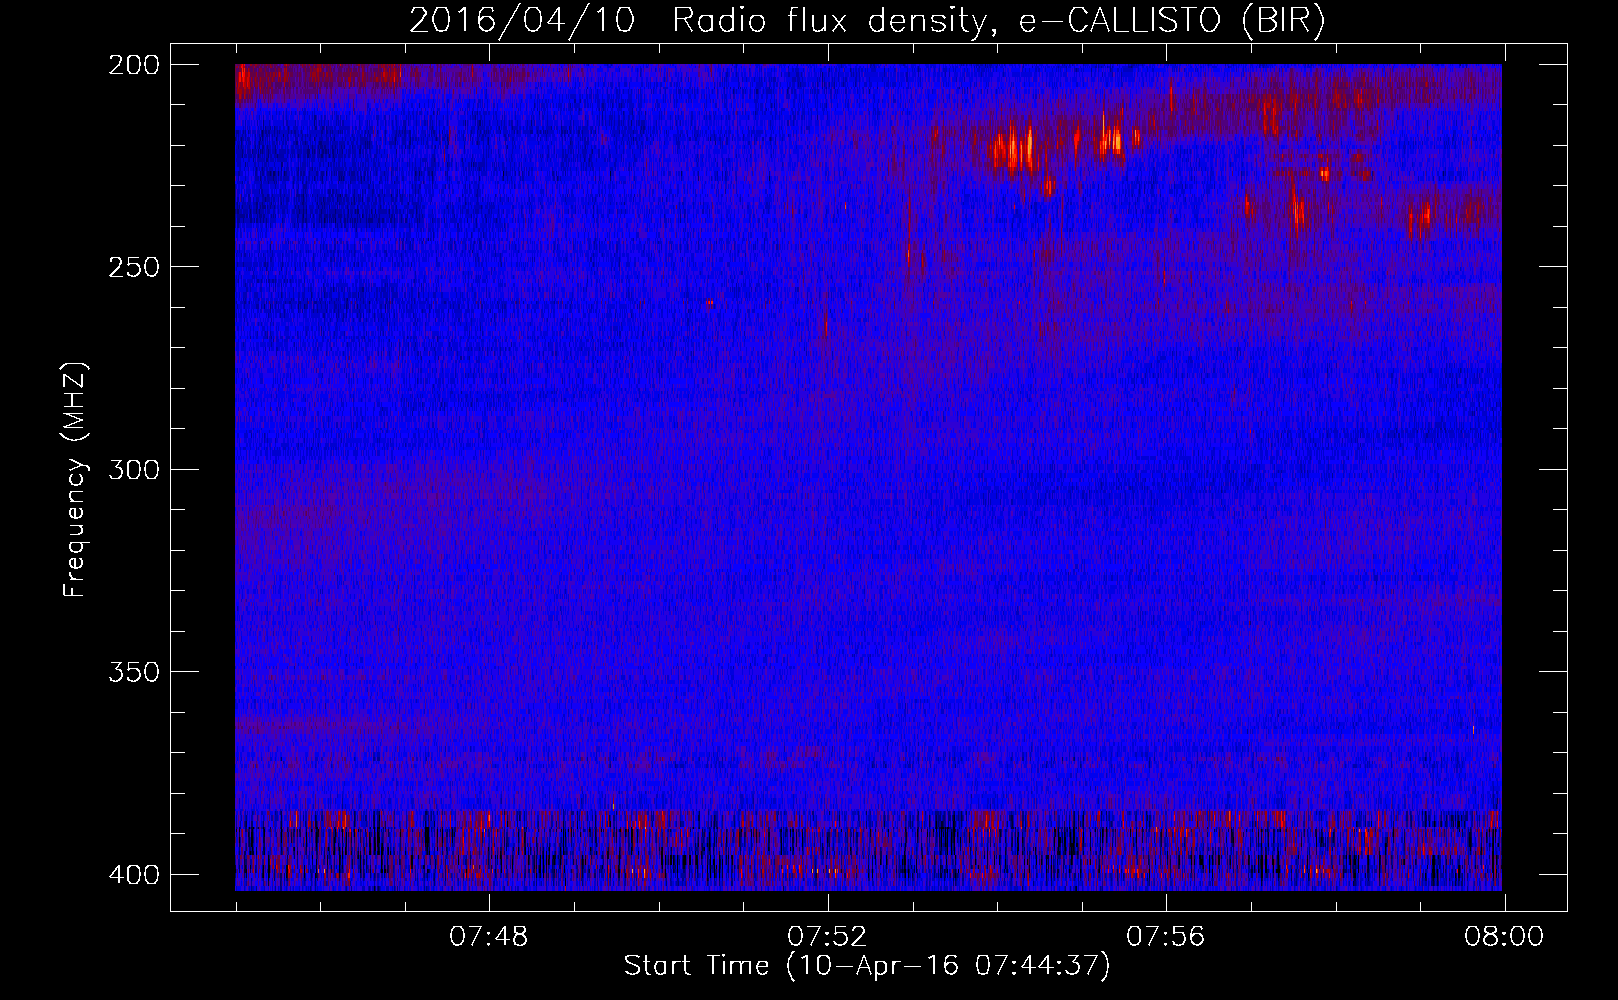Click the 250 frequency tick label
Image resolution: width=1618 pixels, height=1000 pixels.
coord(133,267)
